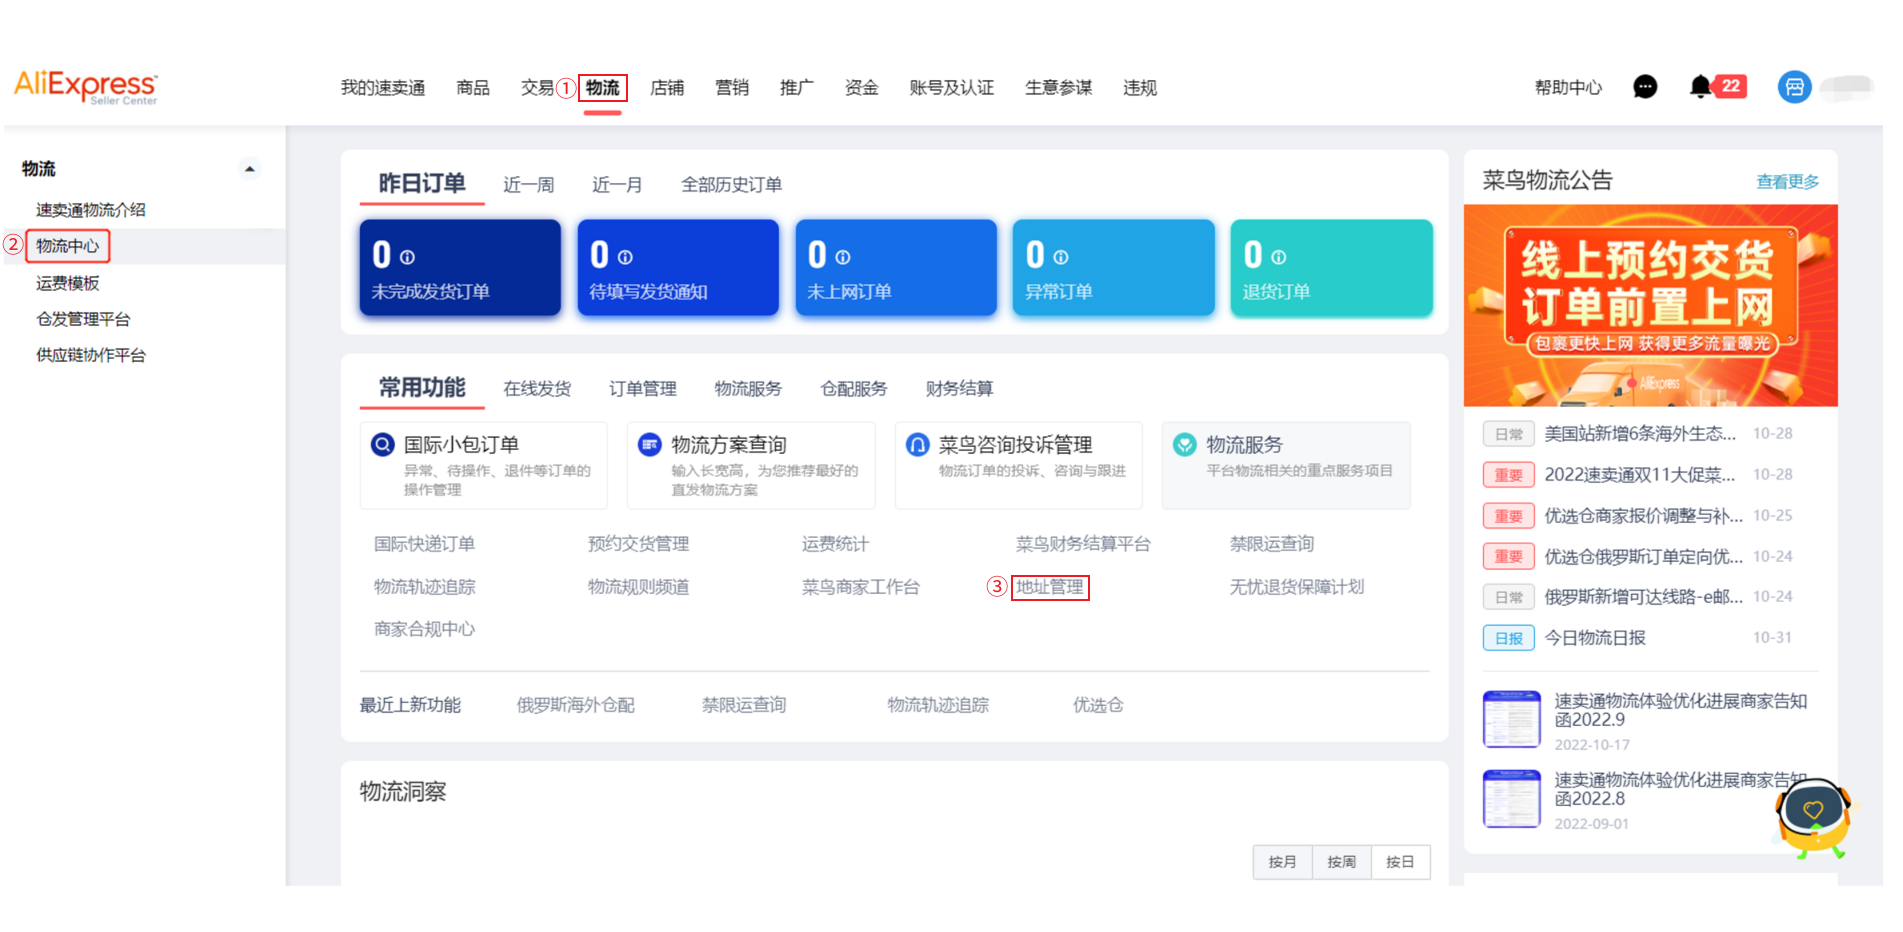Open the chat messages bubble icon

(x=1645, y=87)
